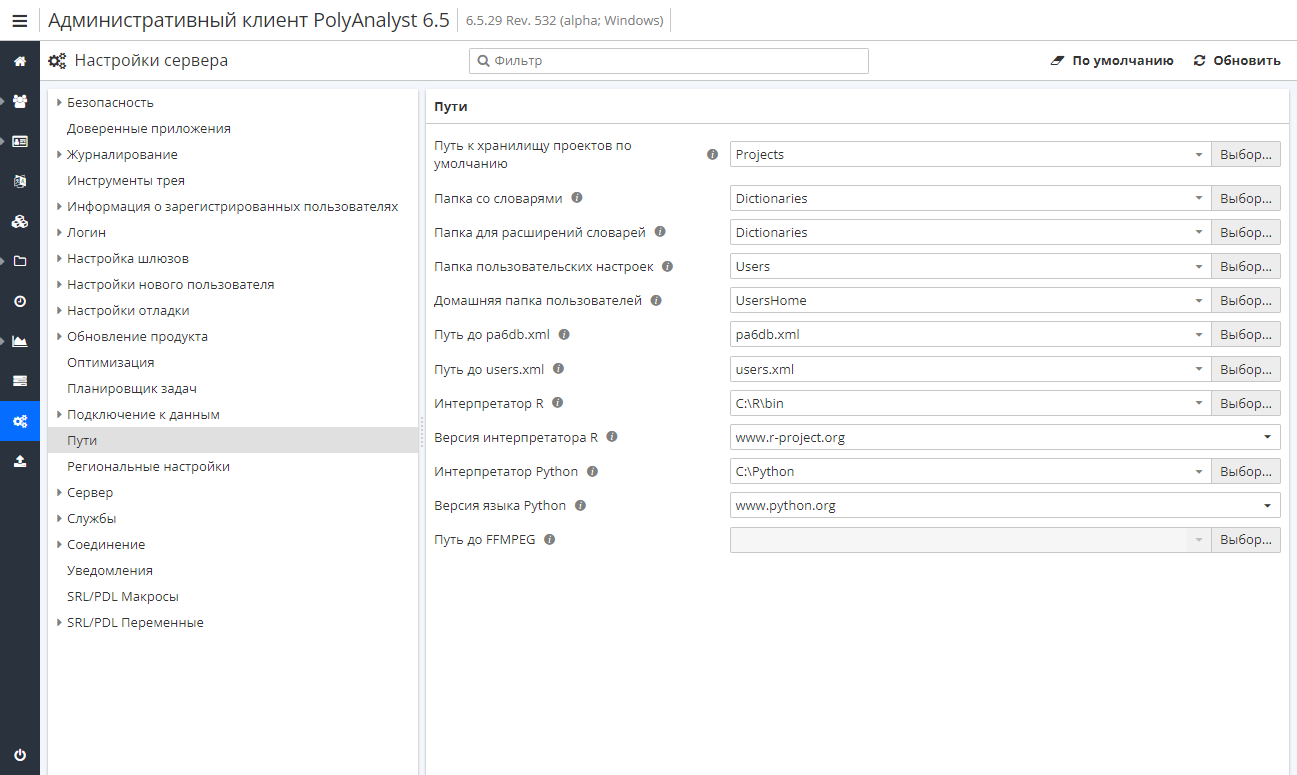
Task: Click the По умолчанию reset button
Action: click(1112, 61)
